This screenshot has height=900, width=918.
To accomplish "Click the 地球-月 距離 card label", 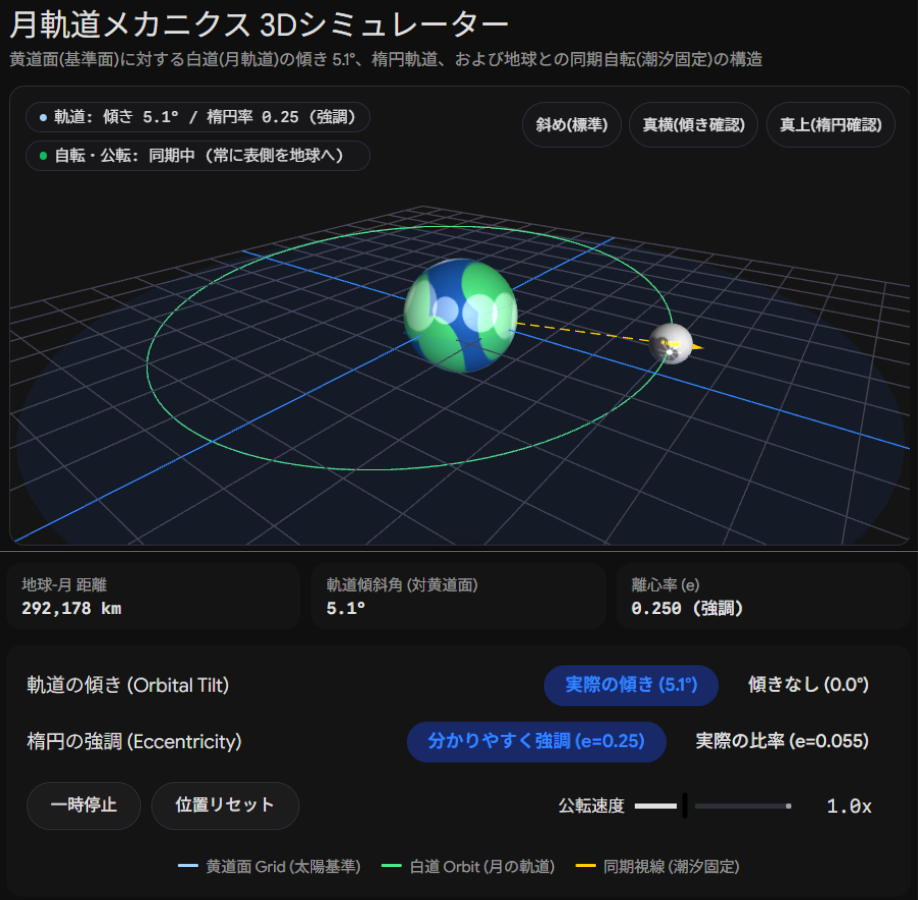I will point(64,584).
